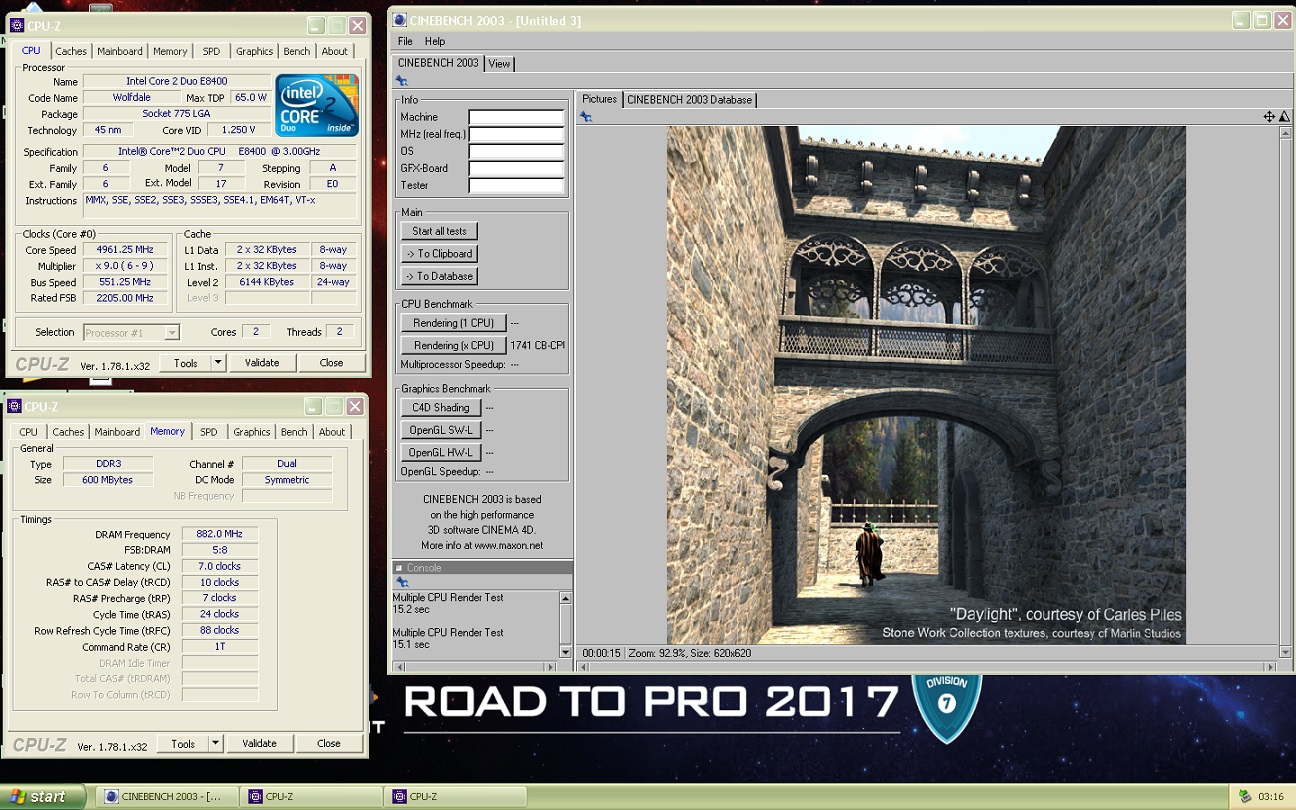Expand Tools dropdown arrow in CPU-Z memory window
The height and width of the screenshot is (810, 1296).
[x=215, y=743]
